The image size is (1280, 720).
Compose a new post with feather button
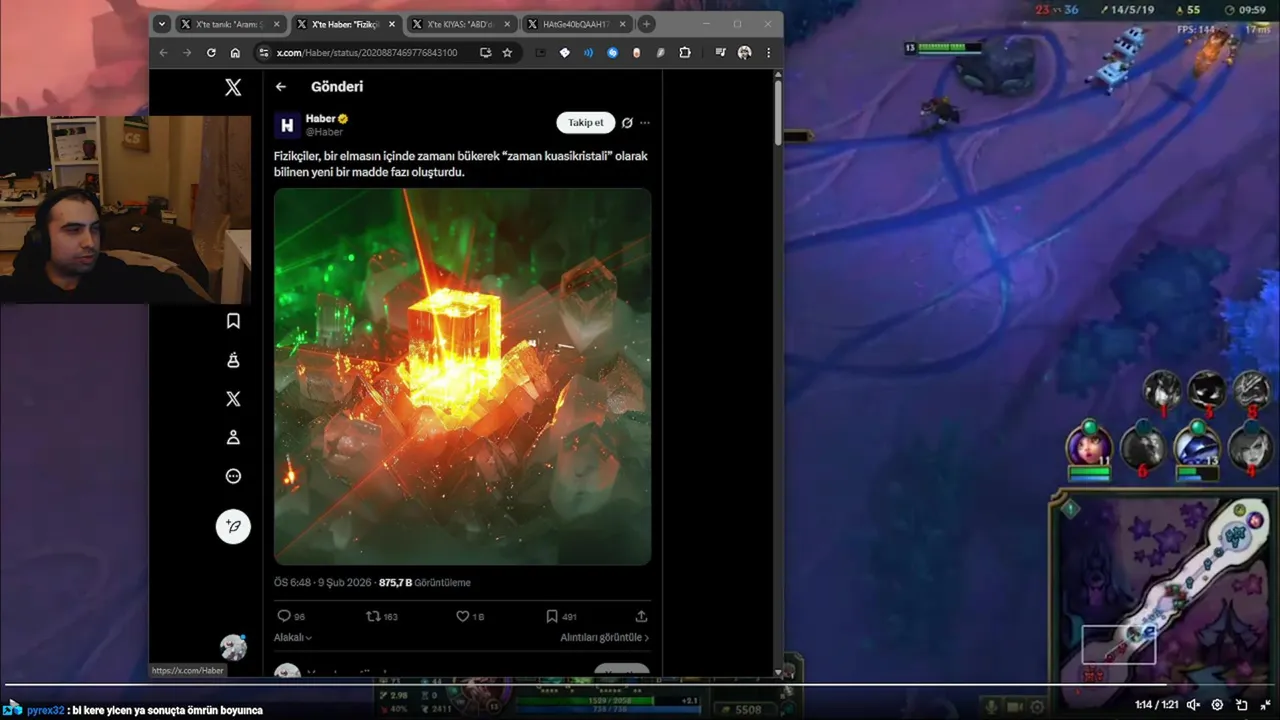[x=233, y=526]
